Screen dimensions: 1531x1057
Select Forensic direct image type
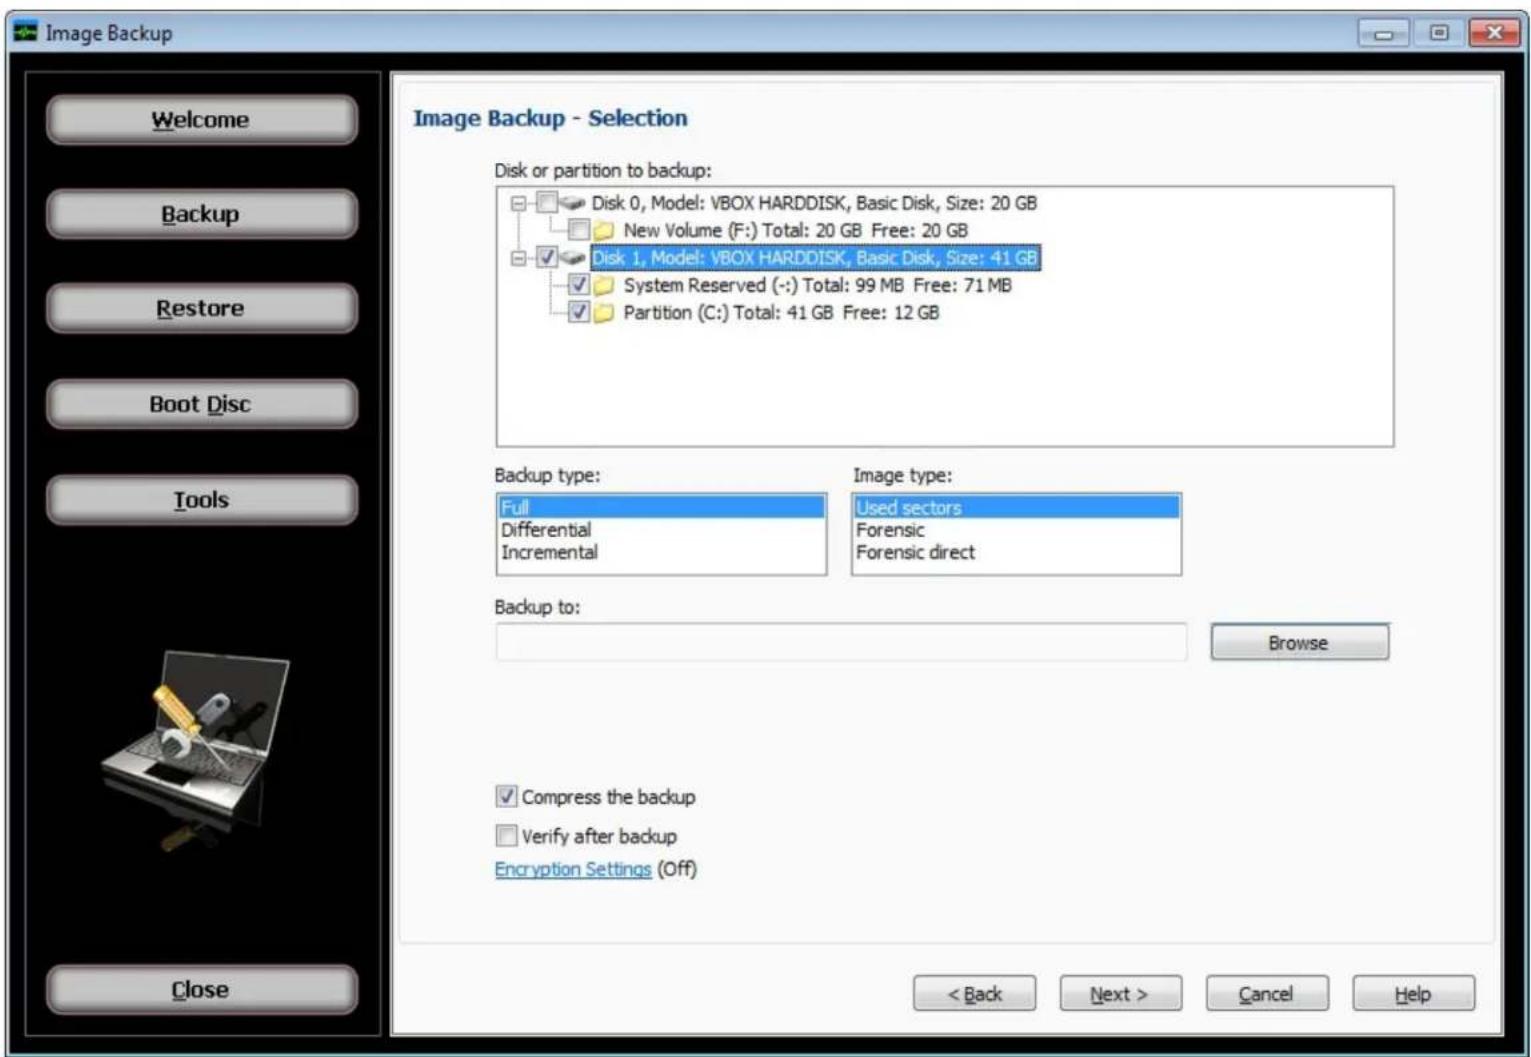tap(1016, 552)
